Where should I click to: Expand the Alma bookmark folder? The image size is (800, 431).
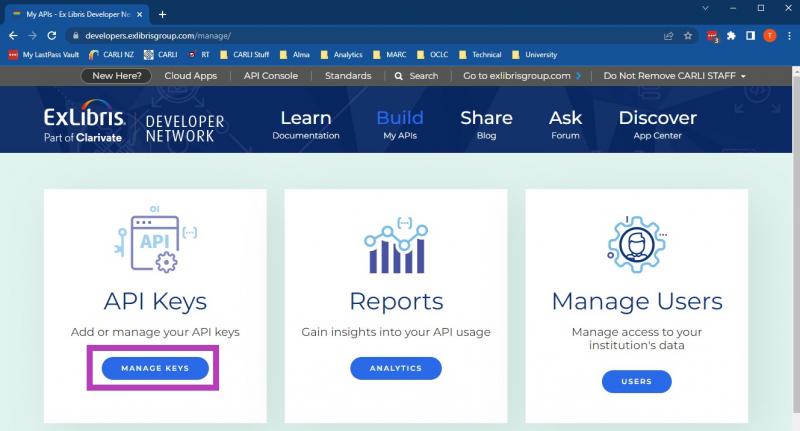tap(294, 55)
